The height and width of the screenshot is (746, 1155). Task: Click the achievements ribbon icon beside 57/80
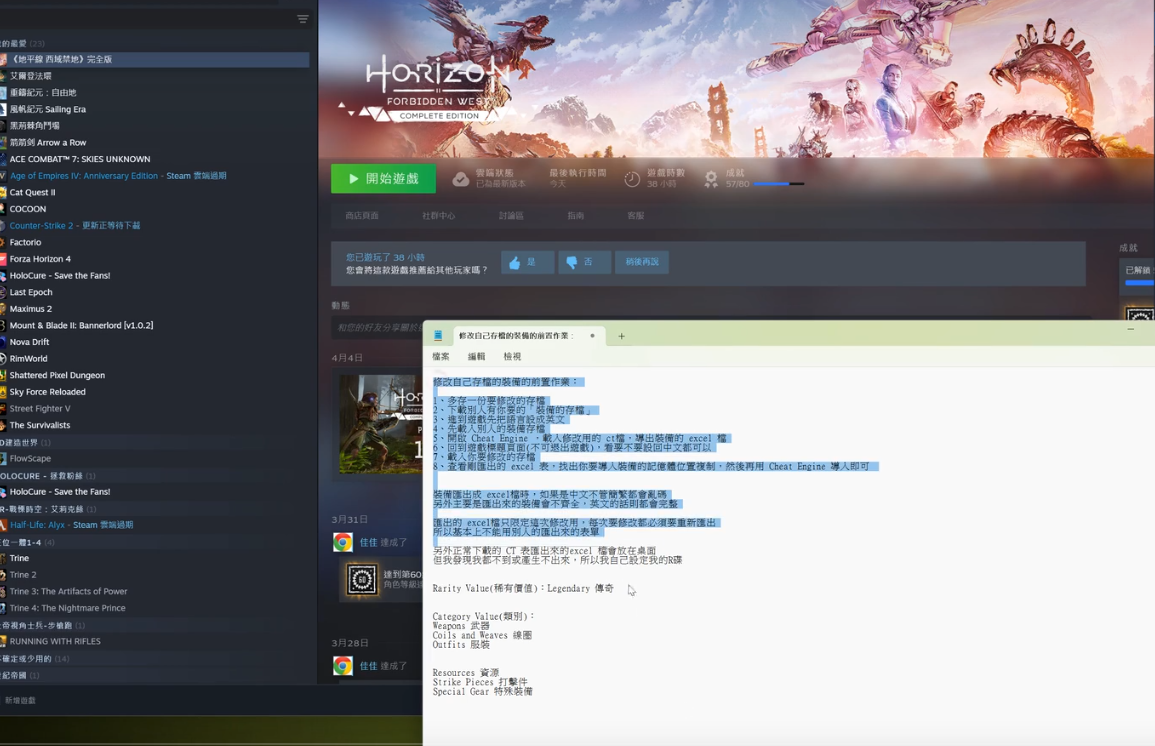click(711, 179)
